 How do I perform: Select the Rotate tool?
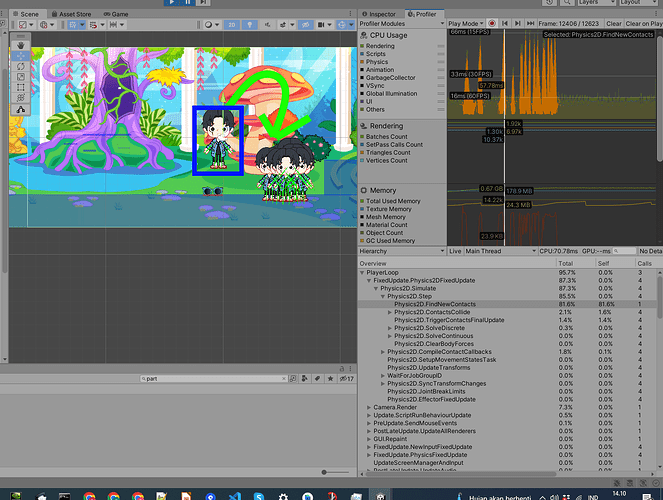(20, 66)
